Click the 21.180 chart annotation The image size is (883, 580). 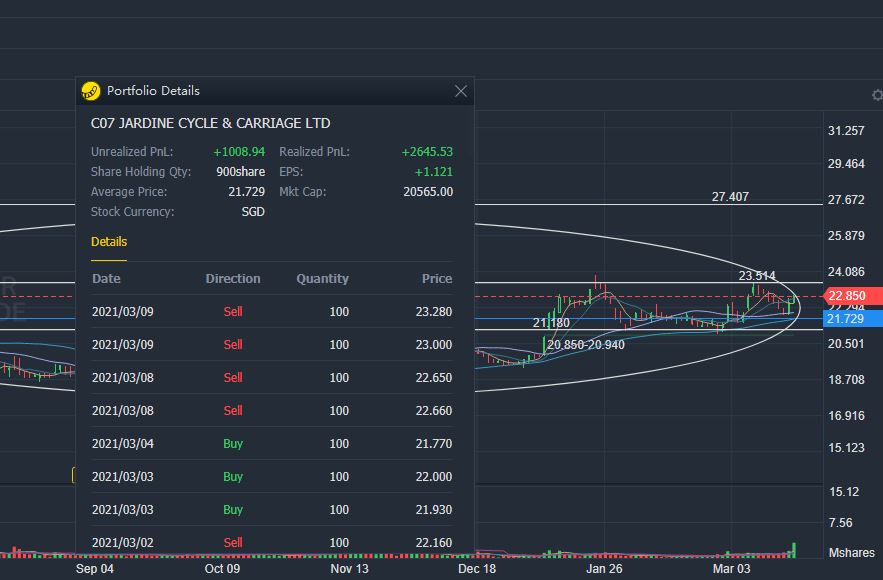tap(551, 323)
